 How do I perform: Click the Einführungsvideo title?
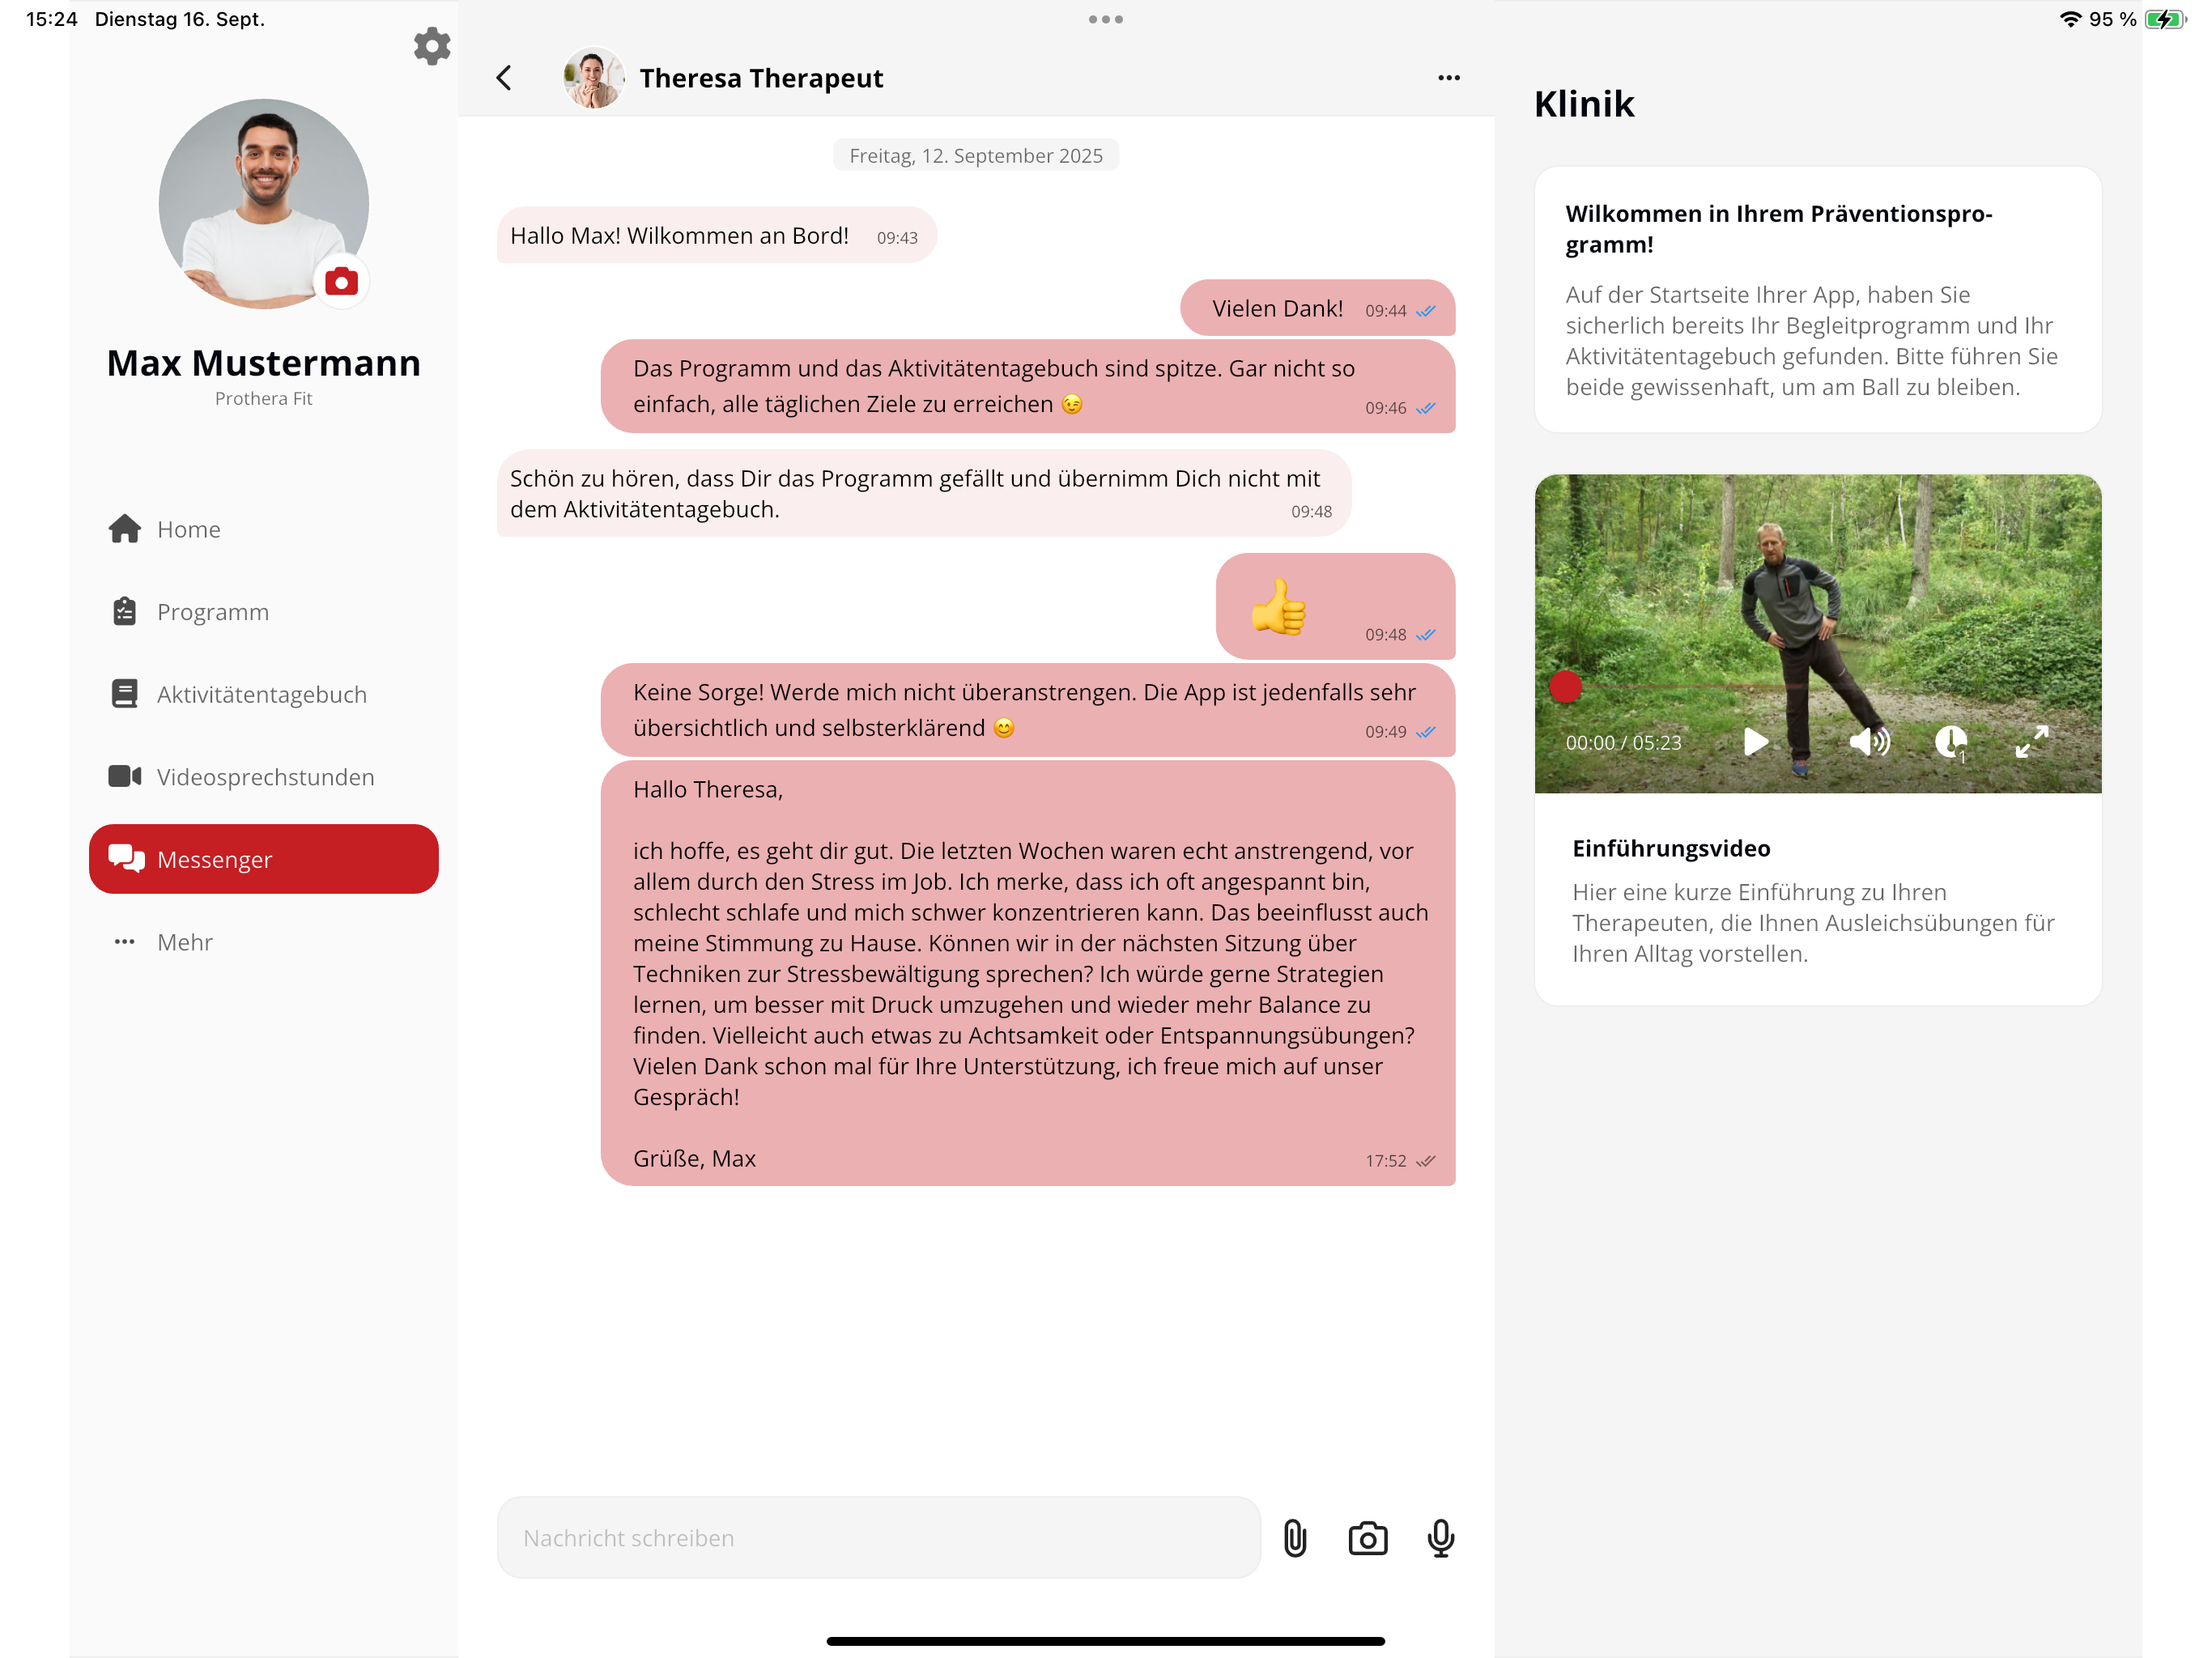pos(1671,848)
